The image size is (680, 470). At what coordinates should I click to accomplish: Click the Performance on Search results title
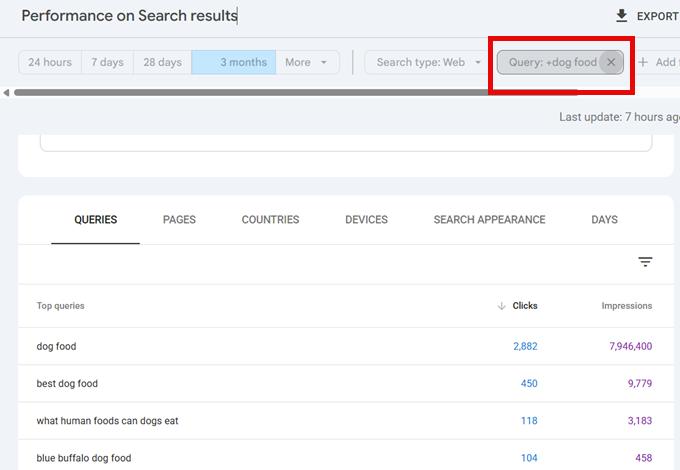tap(129, 16)
